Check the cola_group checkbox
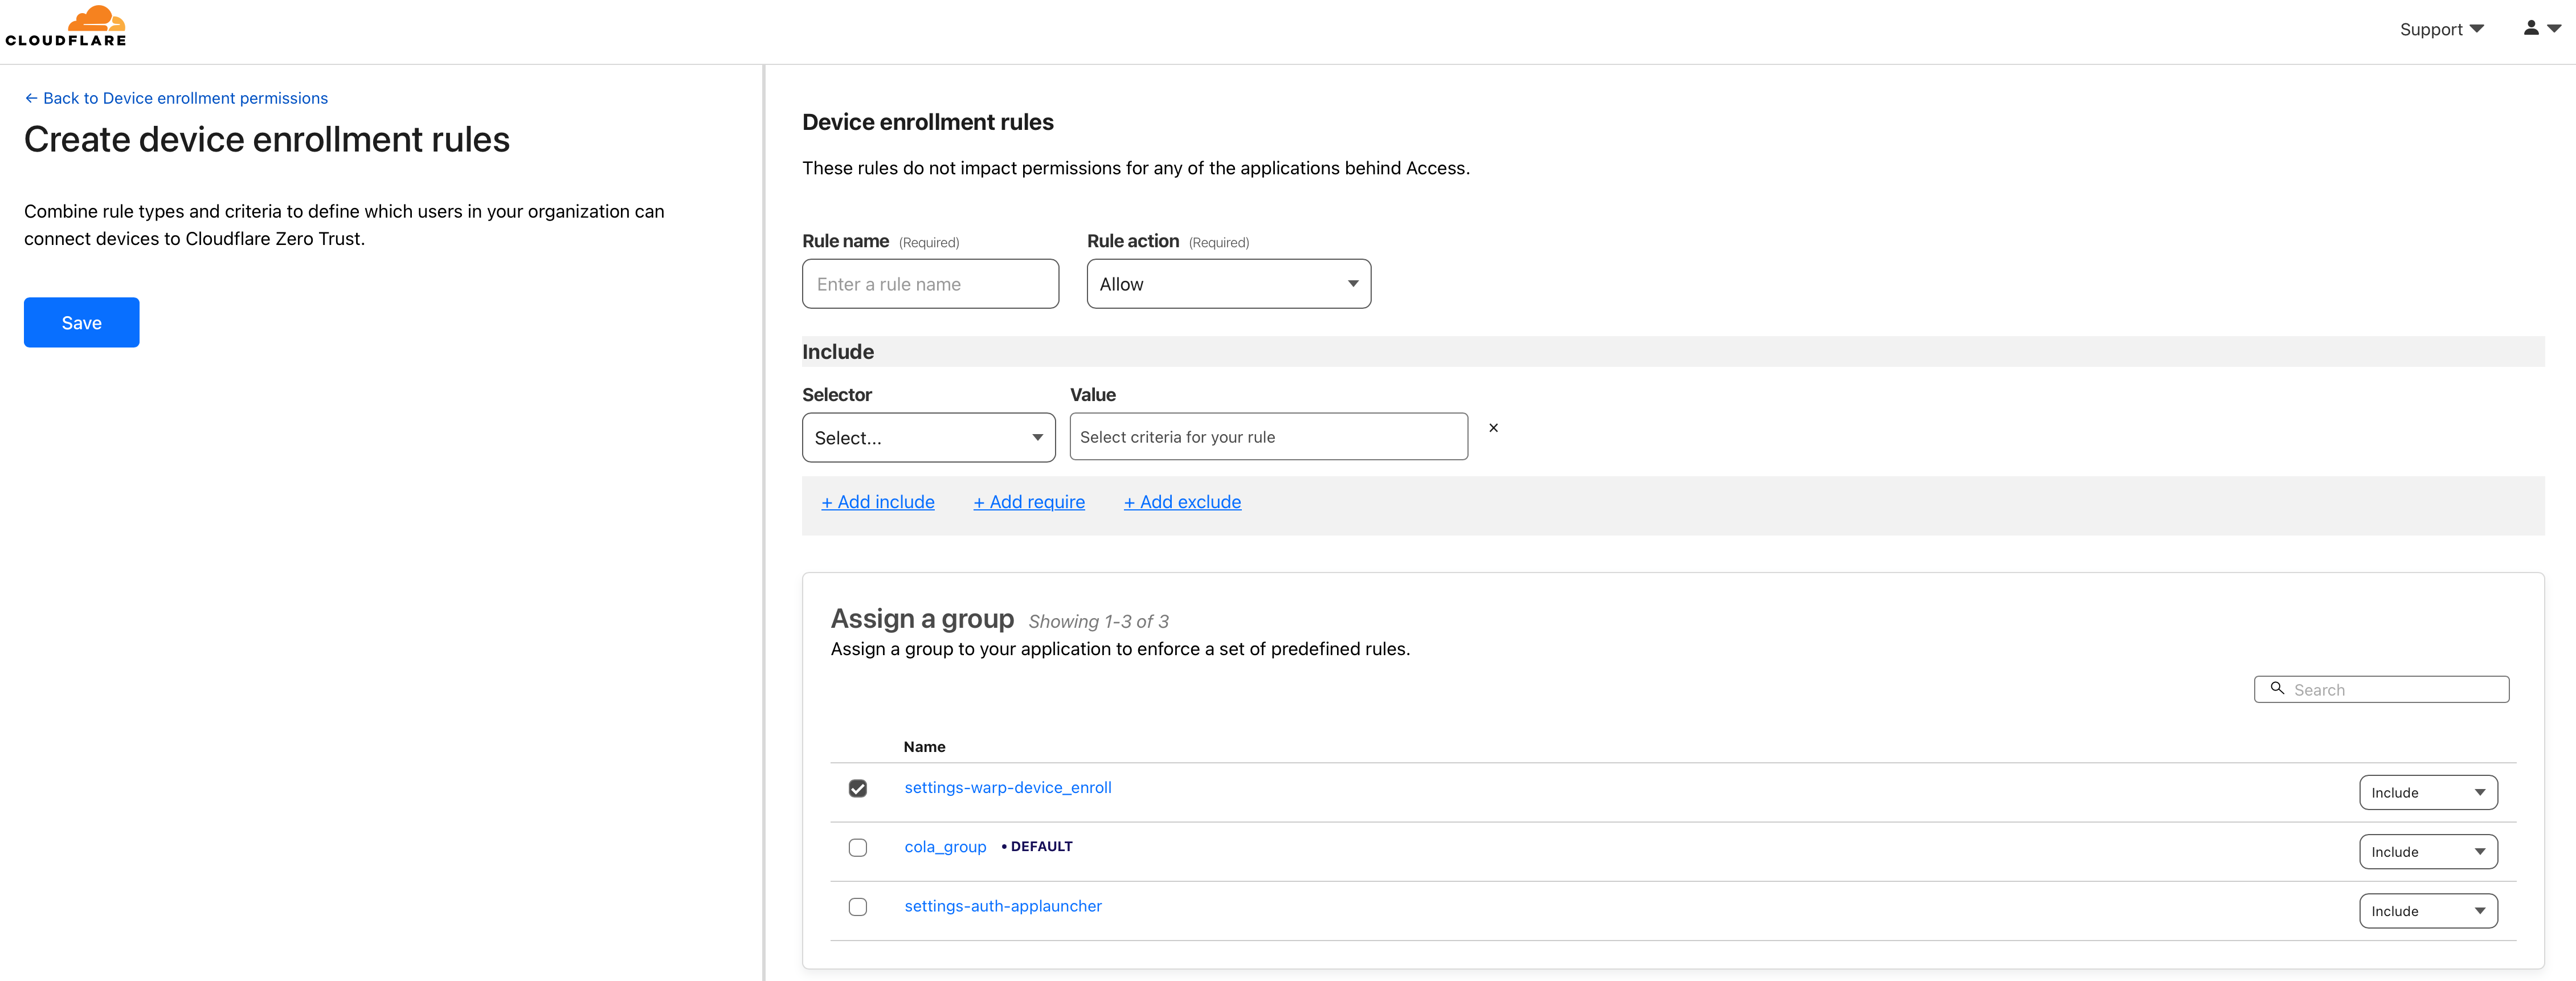The height and width of the screenshot is (981, 2576). 857,847
